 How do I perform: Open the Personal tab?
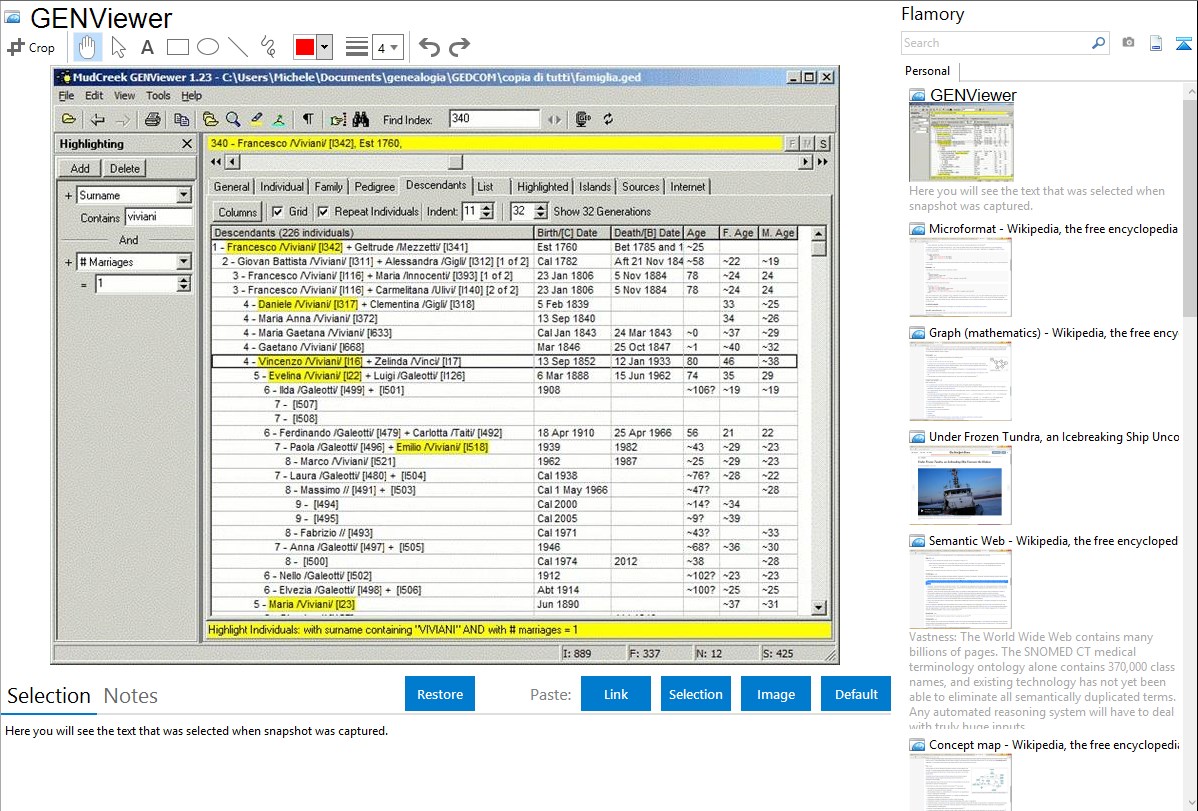927,71
